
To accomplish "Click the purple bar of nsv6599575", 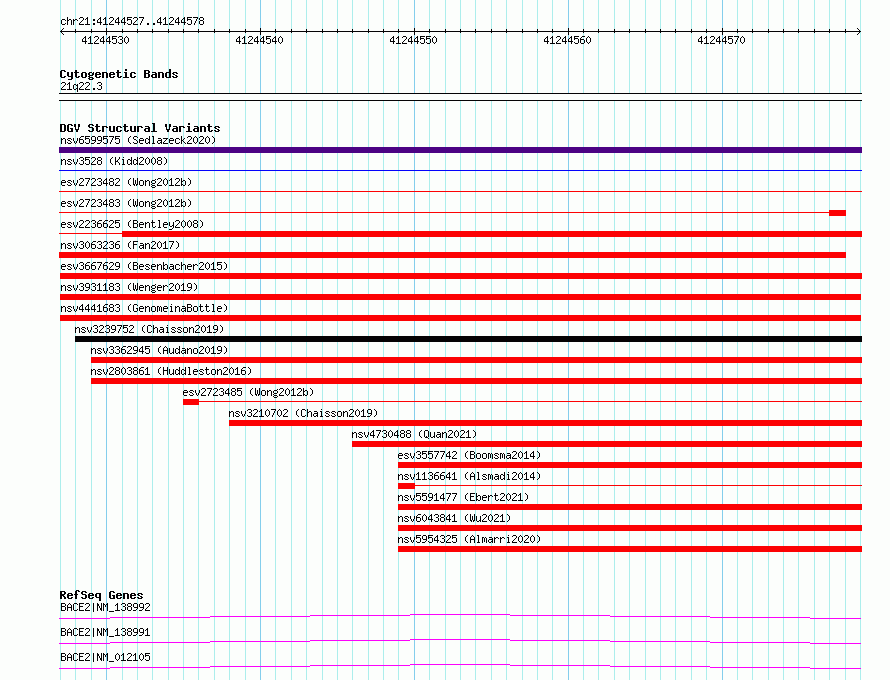I will [x=460, y=150].
